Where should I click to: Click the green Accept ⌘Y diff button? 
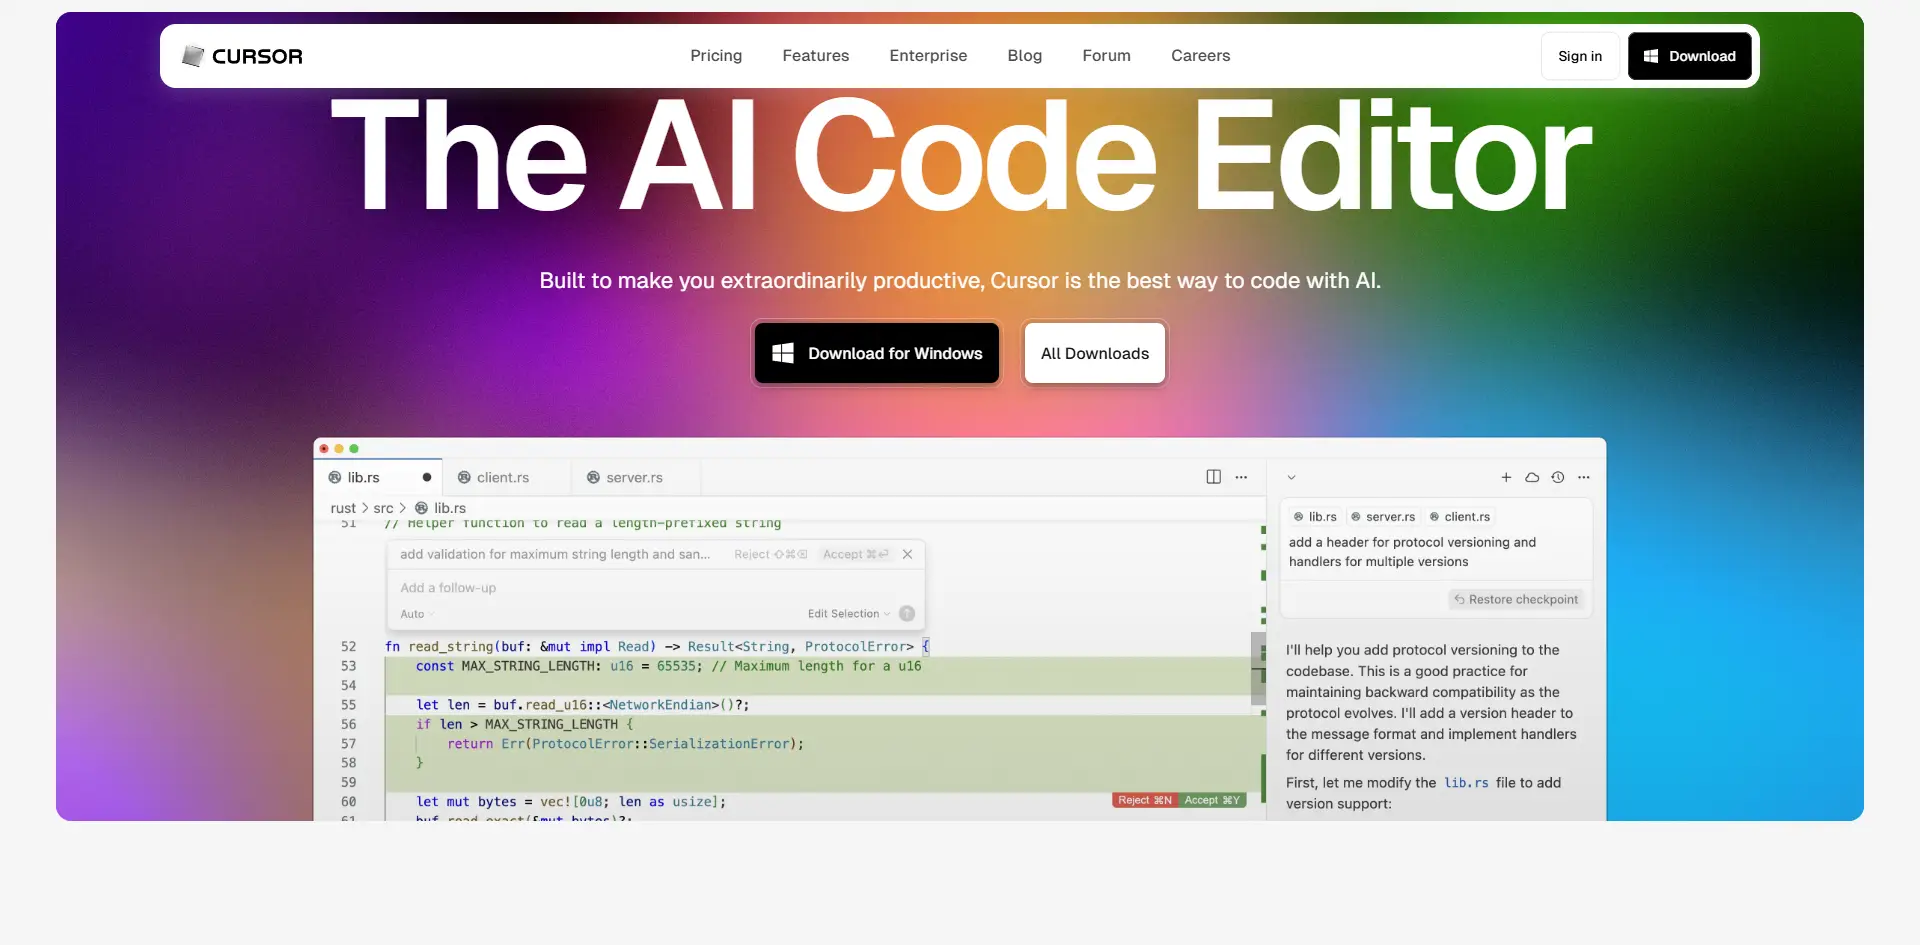pyautogui.click(x=1212, y=800)
